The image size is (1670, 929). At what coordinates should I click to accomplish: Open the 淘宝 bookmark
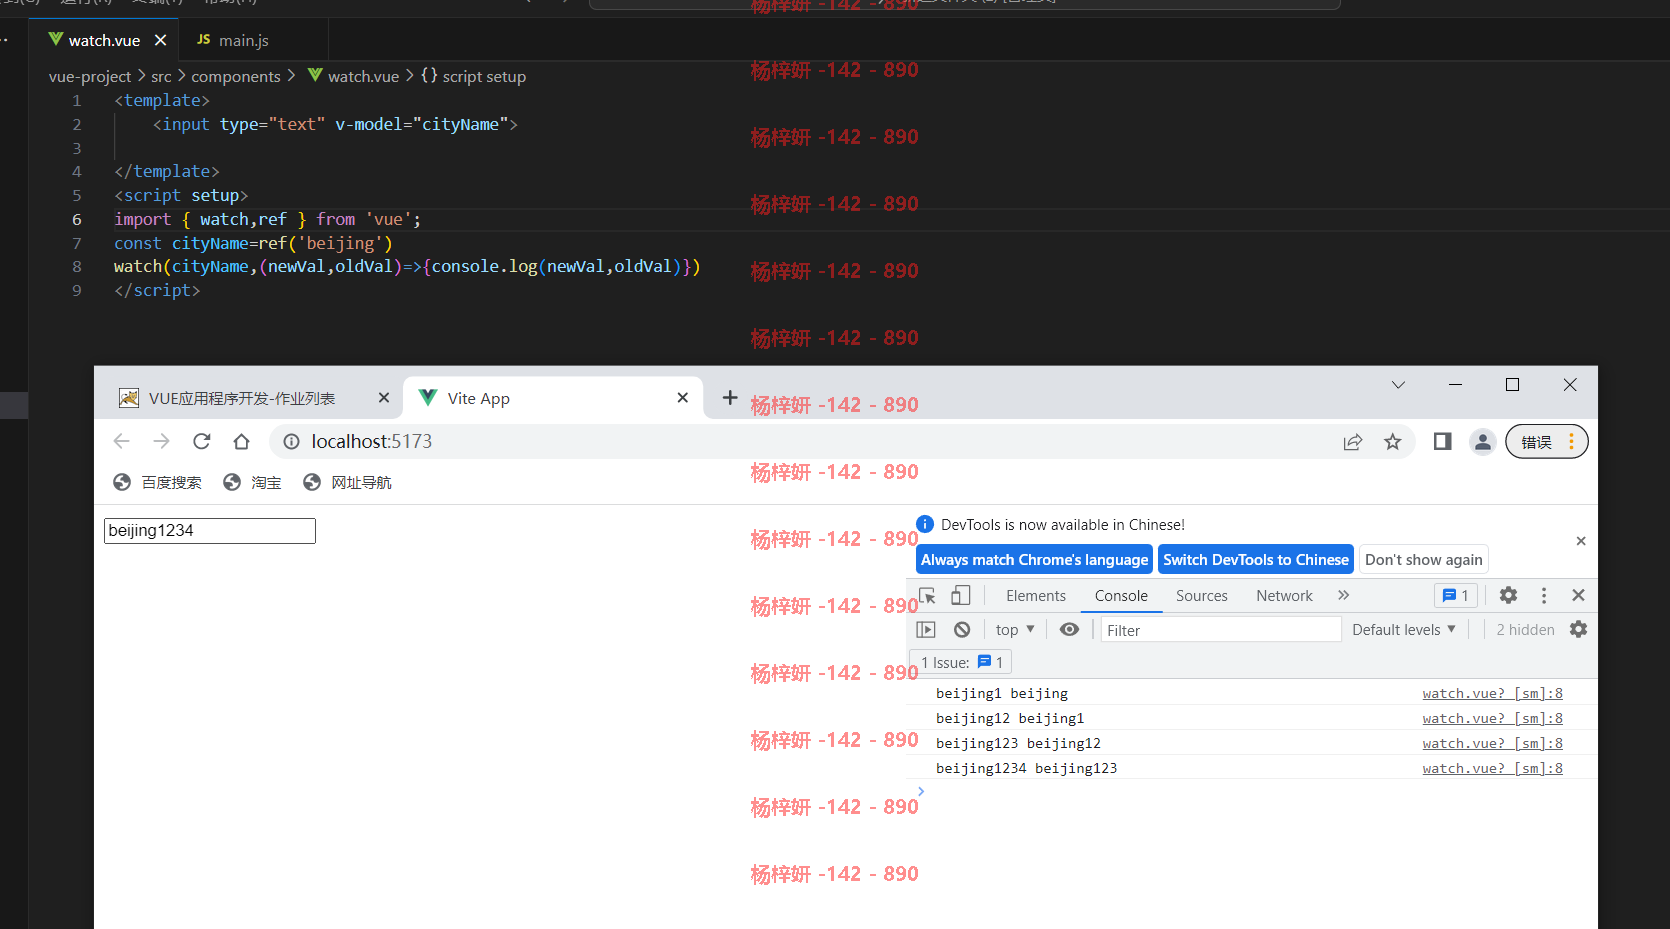click(252, 482)
